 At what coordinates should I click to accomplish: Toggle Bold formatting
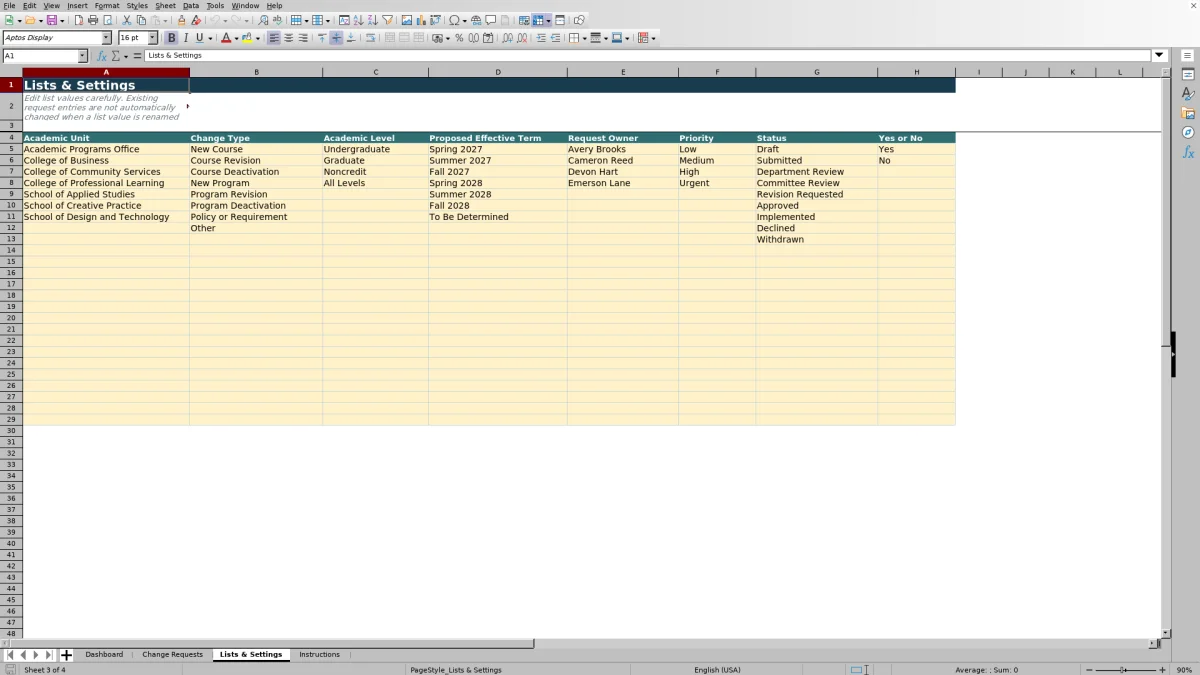click(171, 38)
